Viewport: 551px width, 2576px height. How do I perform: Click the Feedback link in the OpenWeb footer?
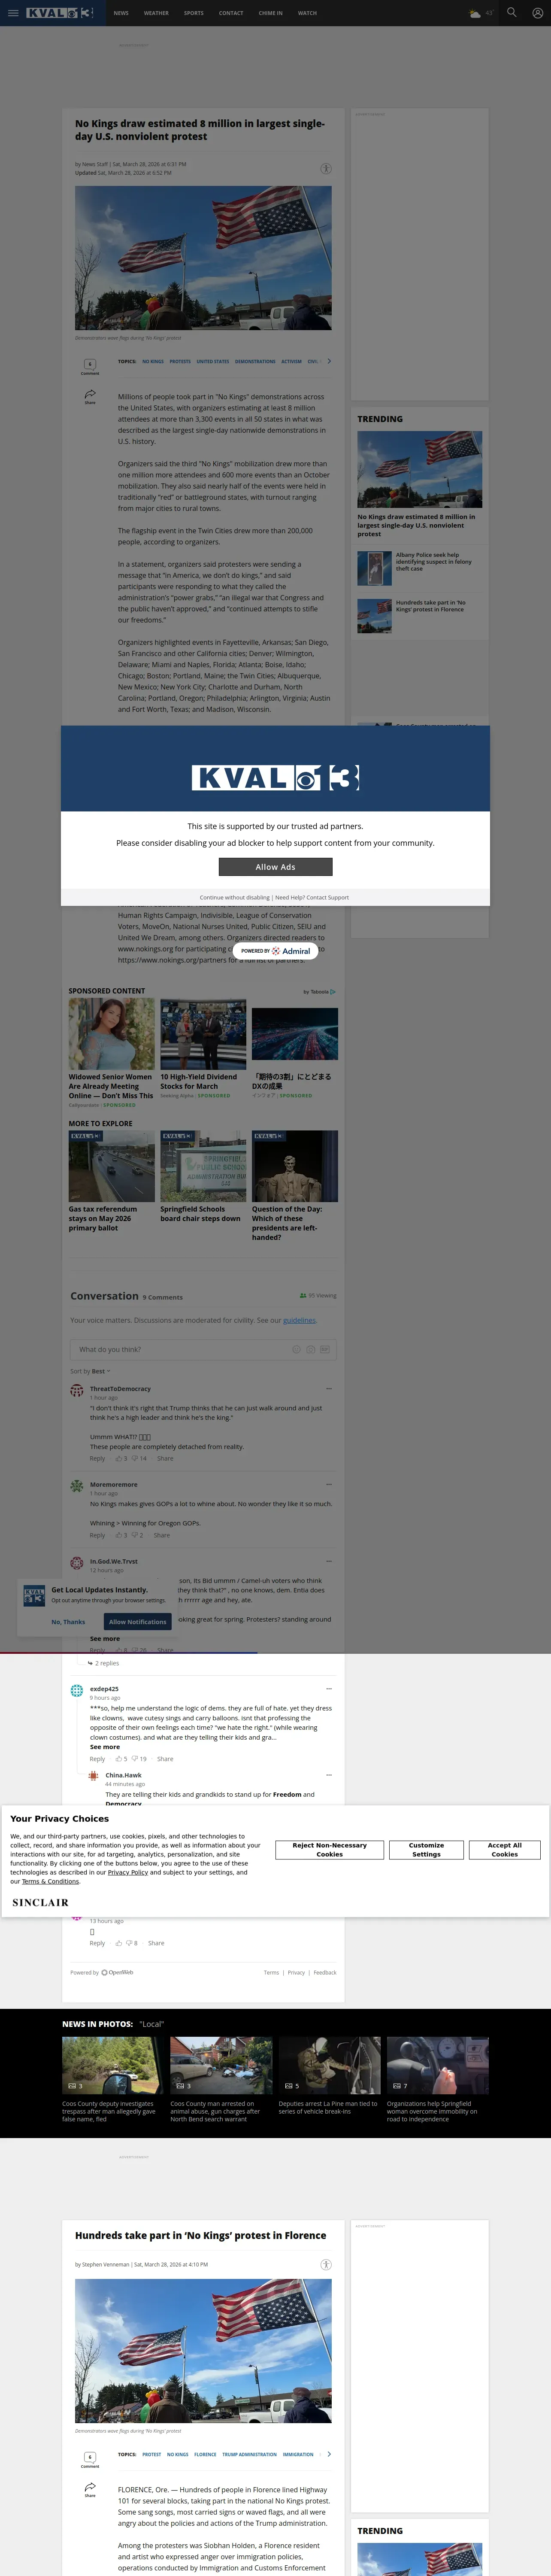[x=325, y=1973]
